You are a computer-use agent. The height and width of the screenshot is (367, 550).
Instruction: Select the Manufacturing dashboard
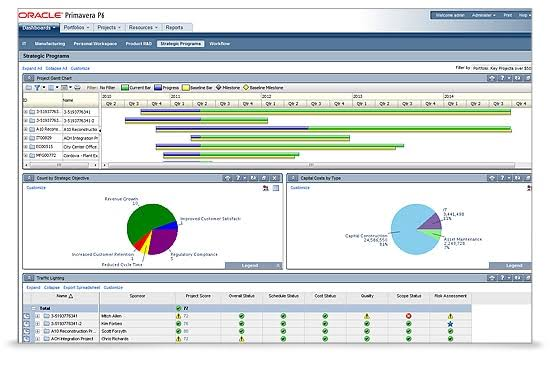[50, 44]
